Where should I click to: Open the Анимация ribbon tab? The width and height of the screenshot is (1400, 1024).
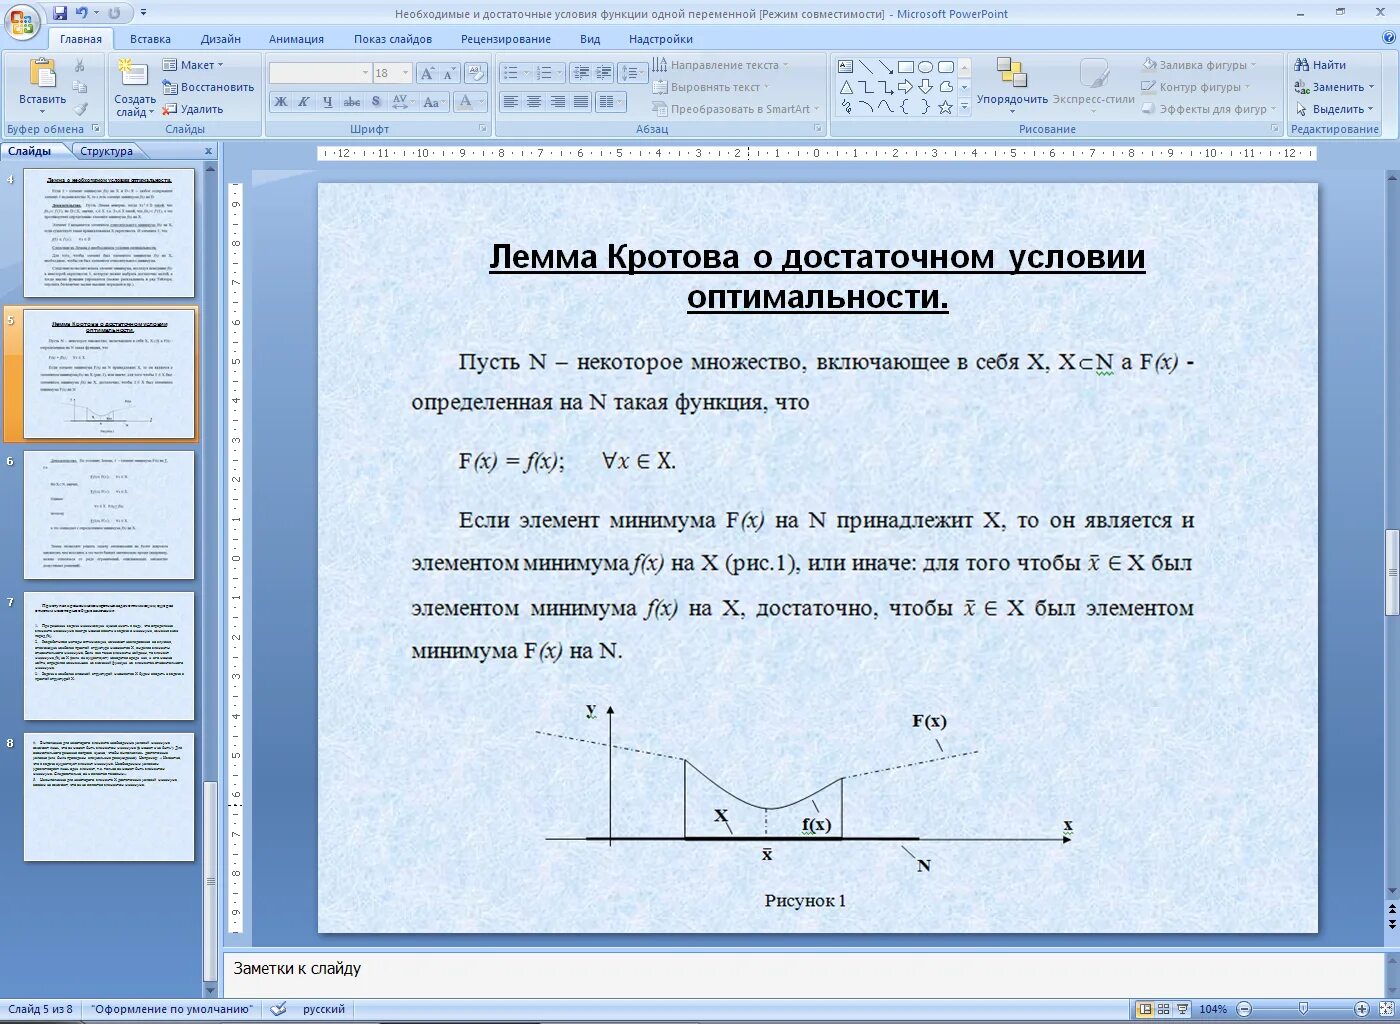pos(296,39)
